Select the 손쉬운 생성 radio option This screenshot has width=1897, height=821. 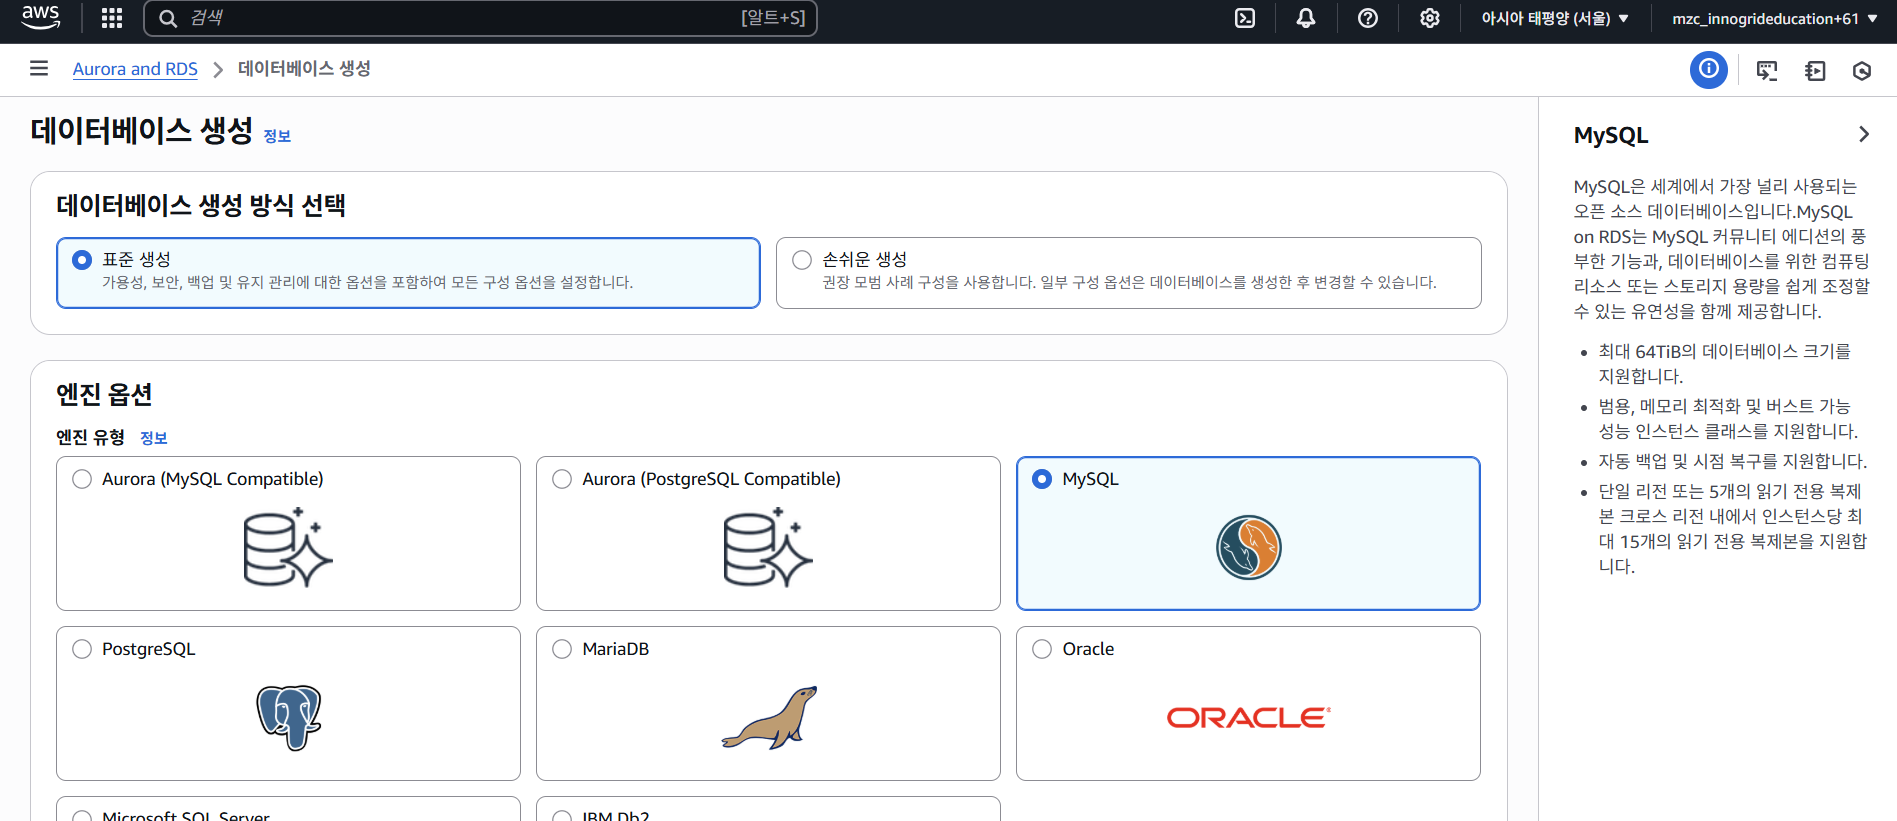point(802,260)
